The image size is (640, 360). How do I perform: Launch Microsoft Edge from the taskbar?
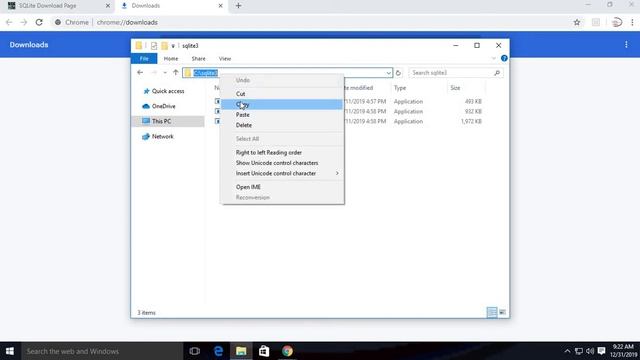pyautogui.click(x=218, y=351)
